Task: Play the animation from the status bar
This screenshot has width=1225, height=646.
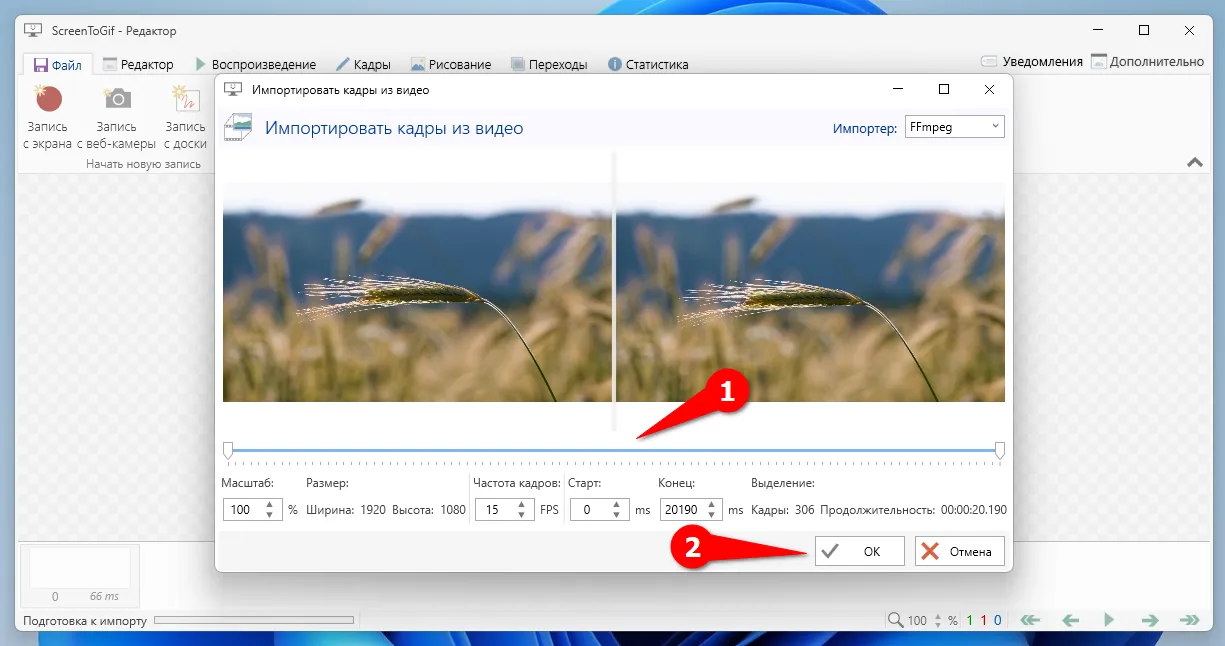Action: pyautogui.click(x=1107, y=619)
